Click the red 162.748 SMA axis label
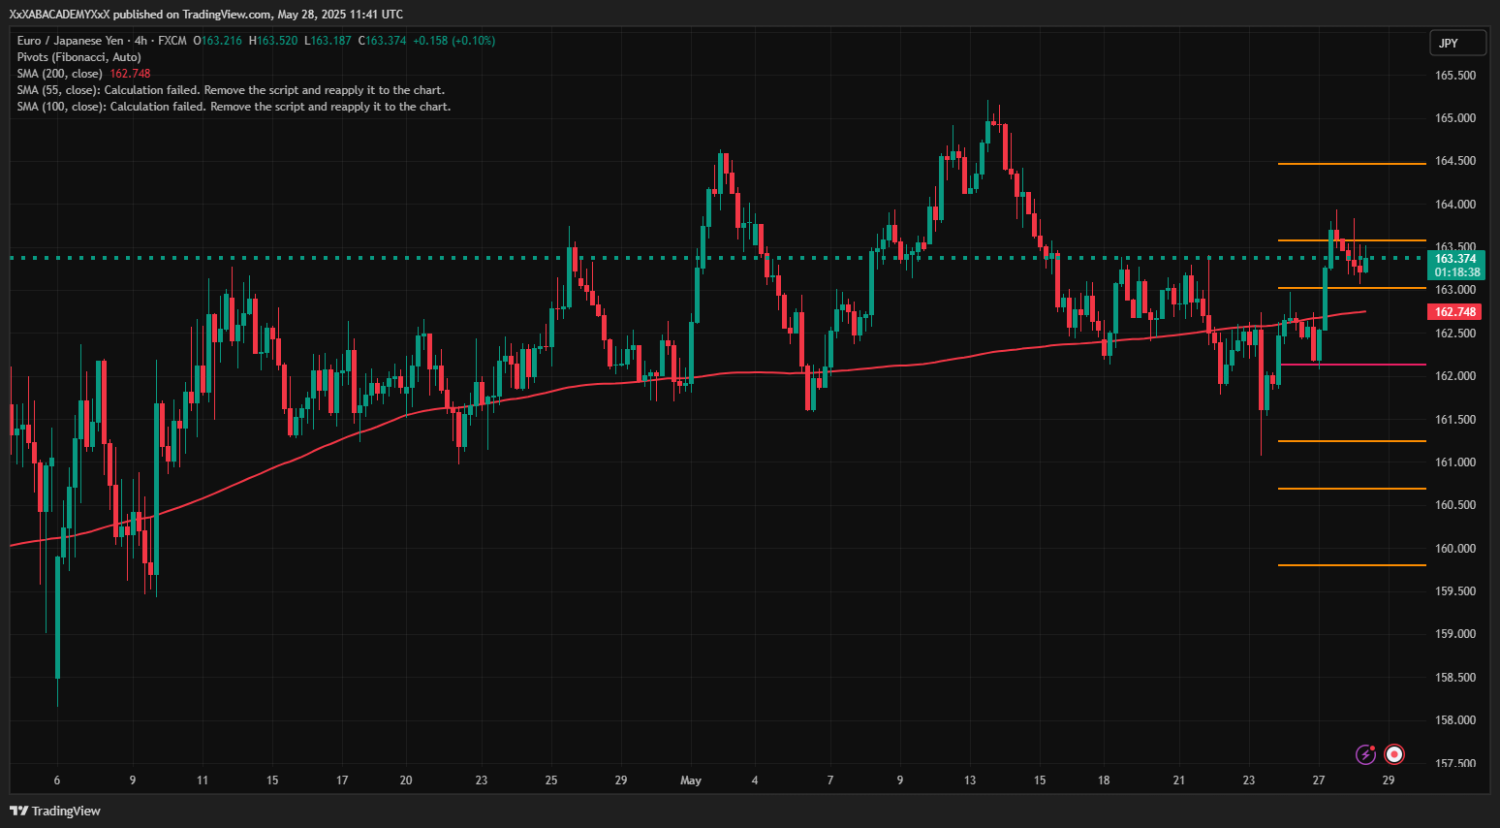This screenshot has width=1500, height=828. [1455, 312]
